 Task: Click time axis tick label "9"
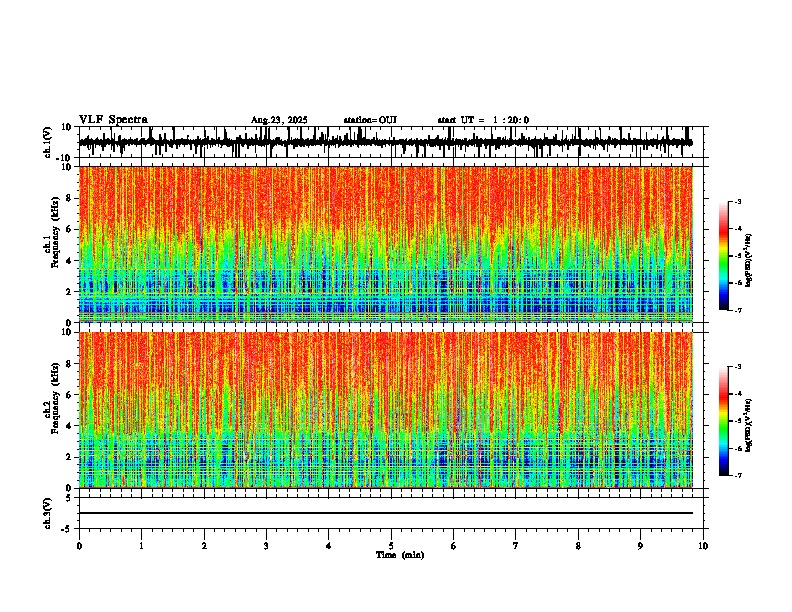pos(640,546)
